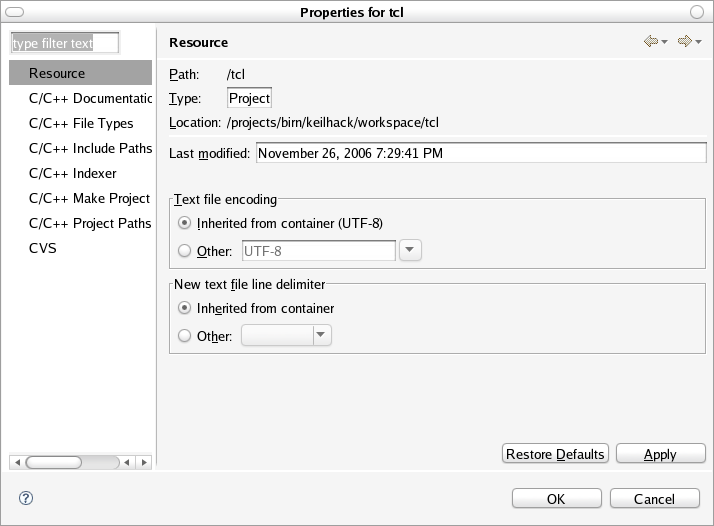This screenshot has width=714, height=526.
Task: Click the window close button in the title bar
Action: [697, 11]
